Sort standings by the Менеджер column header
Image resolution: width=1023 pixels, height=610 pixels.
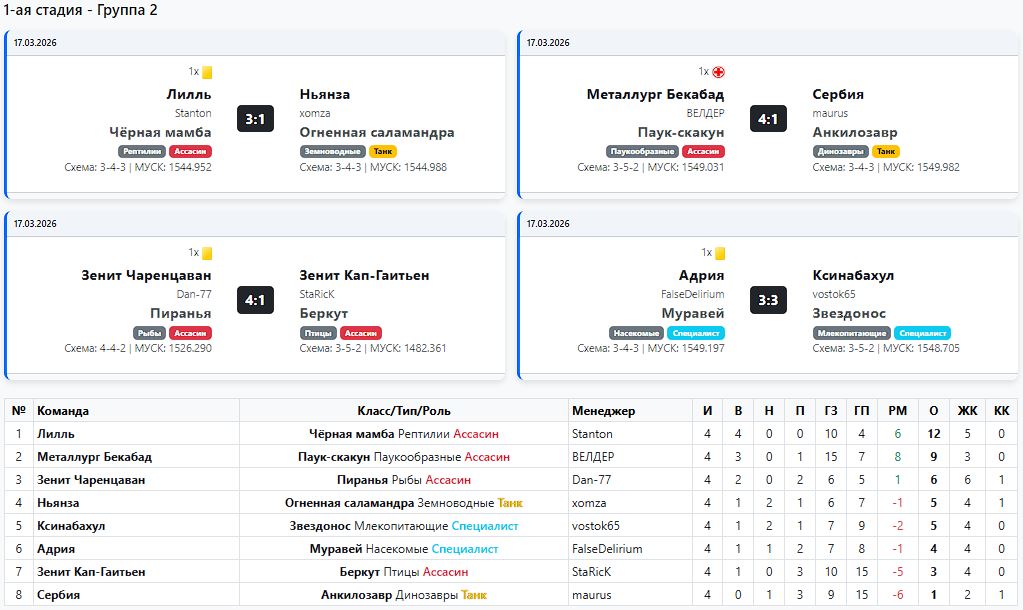(602, 411)
